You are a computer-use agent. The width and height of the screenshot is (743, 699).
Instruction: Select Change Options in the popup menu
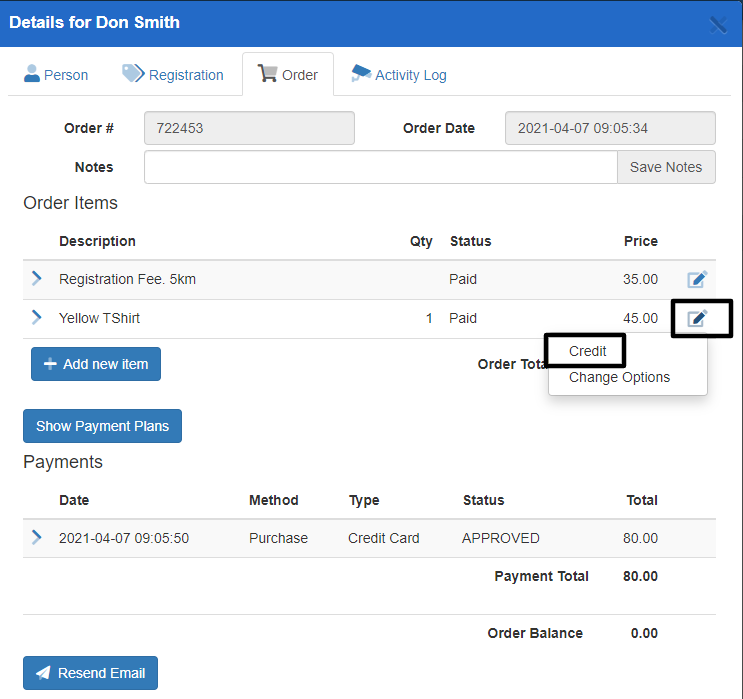(619, 378)
